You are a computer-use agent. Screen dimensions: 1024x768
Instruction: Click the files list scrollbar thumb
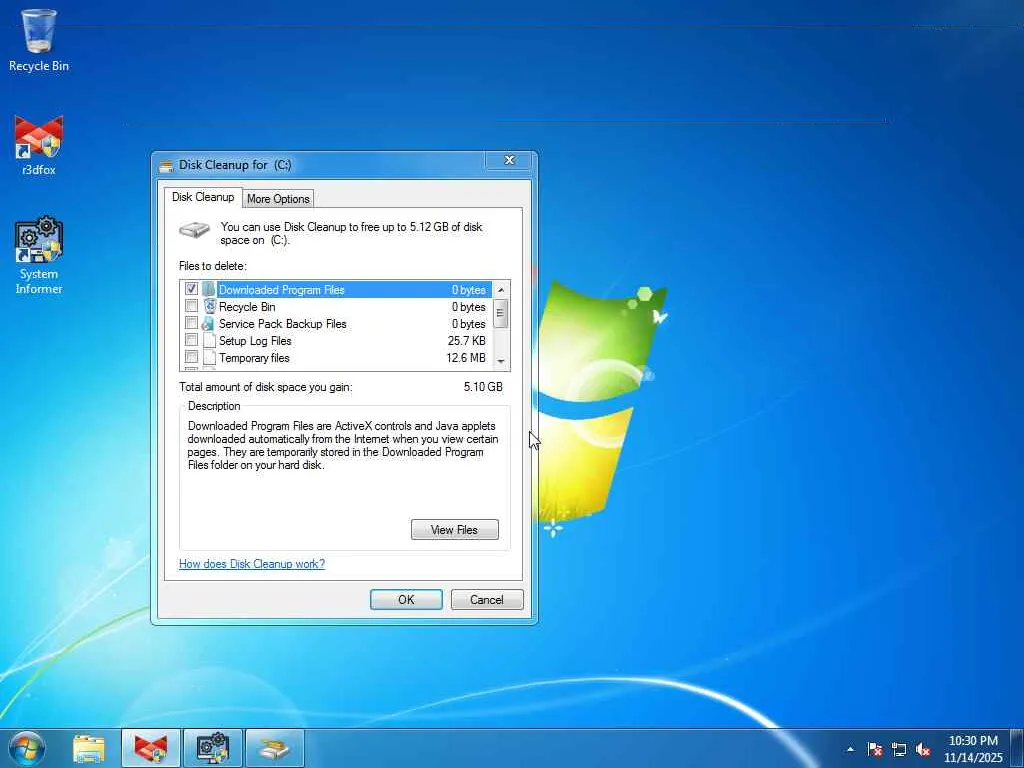(x=501, y=313)
